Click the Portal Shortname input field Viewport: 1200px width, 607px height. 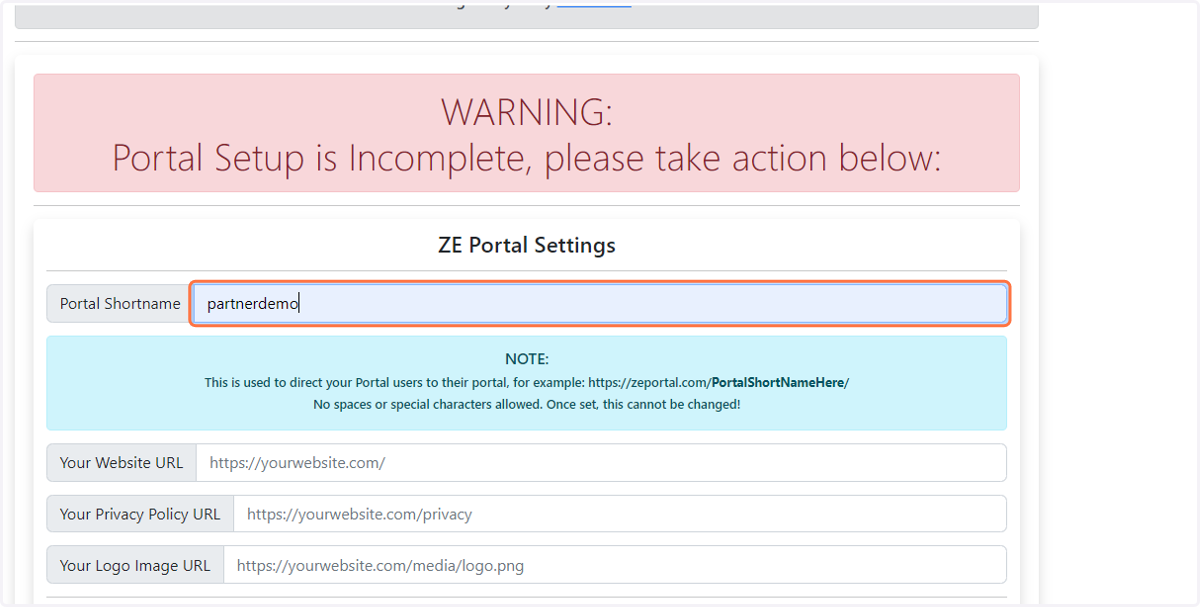pos(600,304)
